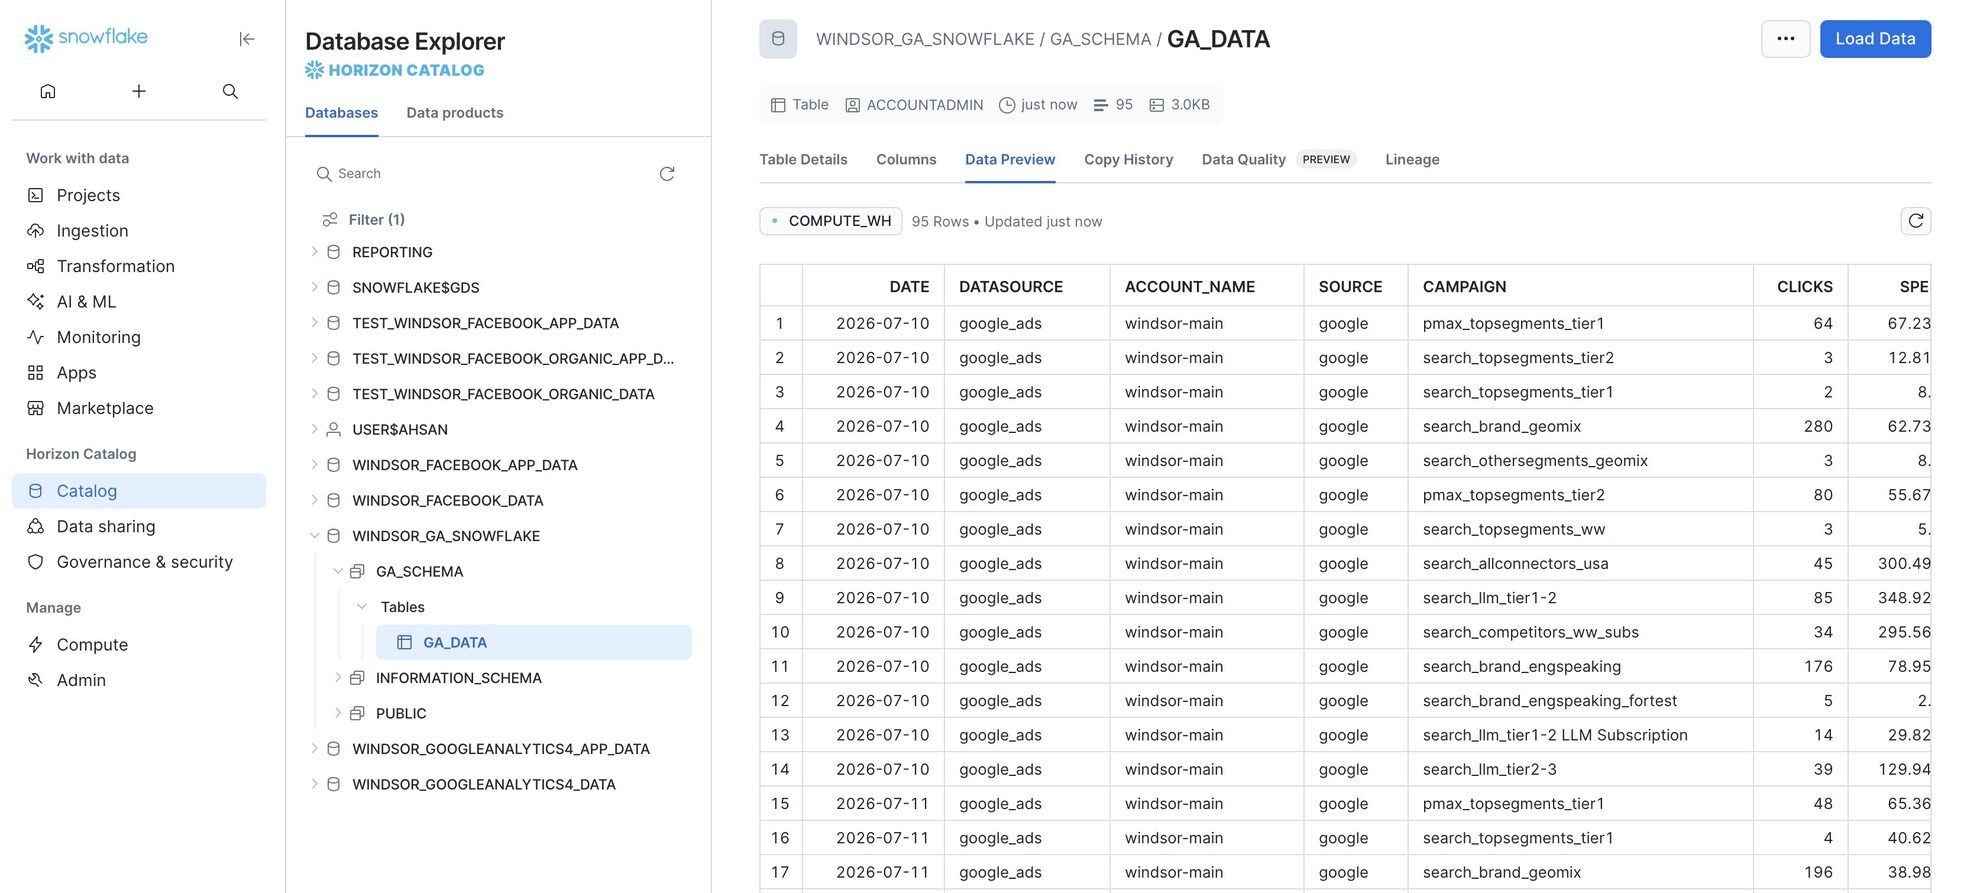
Task: Go to the Home icon
Action: [48, 91]
